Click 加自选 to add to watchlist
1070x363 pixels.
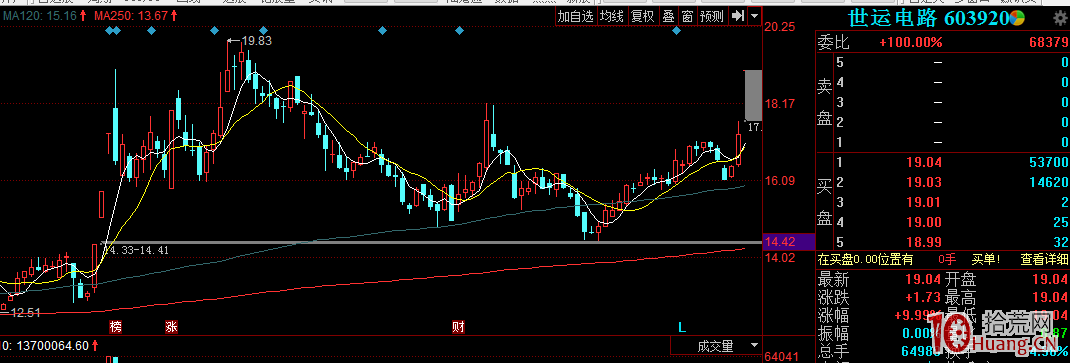[x=575, y=16]
